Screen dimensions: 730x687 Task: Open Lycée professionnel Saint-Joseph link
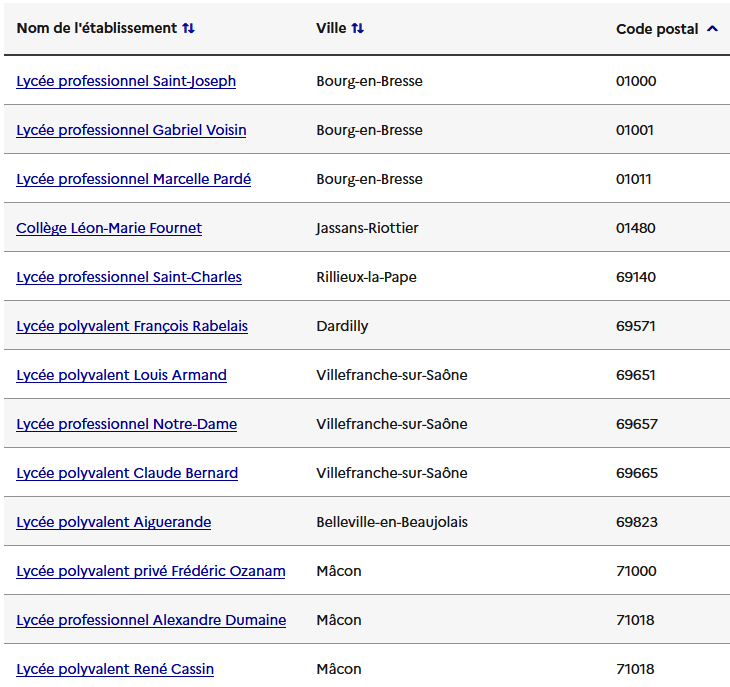tap(126, 81)
